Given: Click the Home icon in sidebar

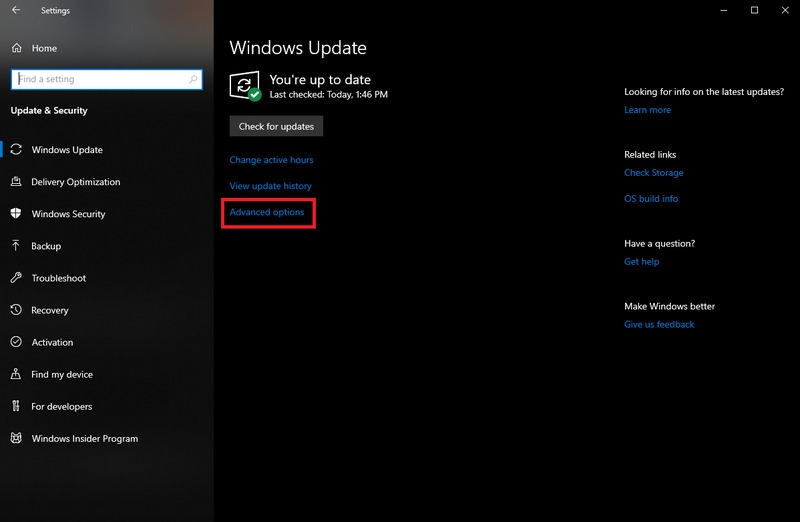Looking at the screenshot, I should coord(17,48).
